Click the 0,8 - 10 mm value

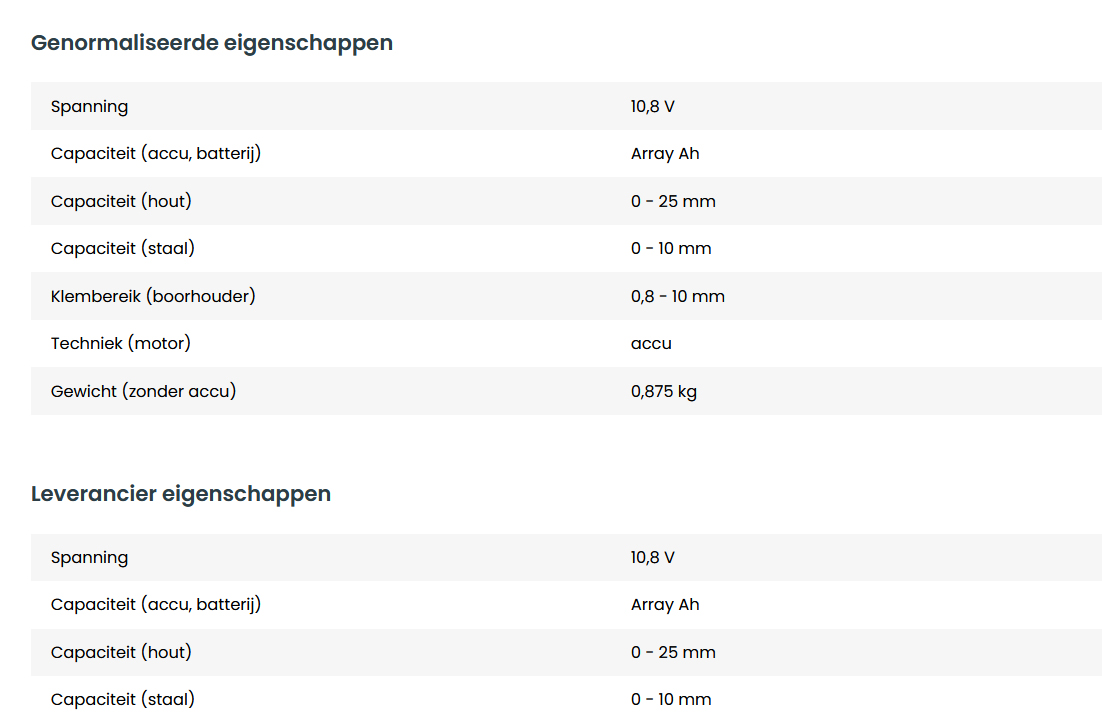coord(678,296)
